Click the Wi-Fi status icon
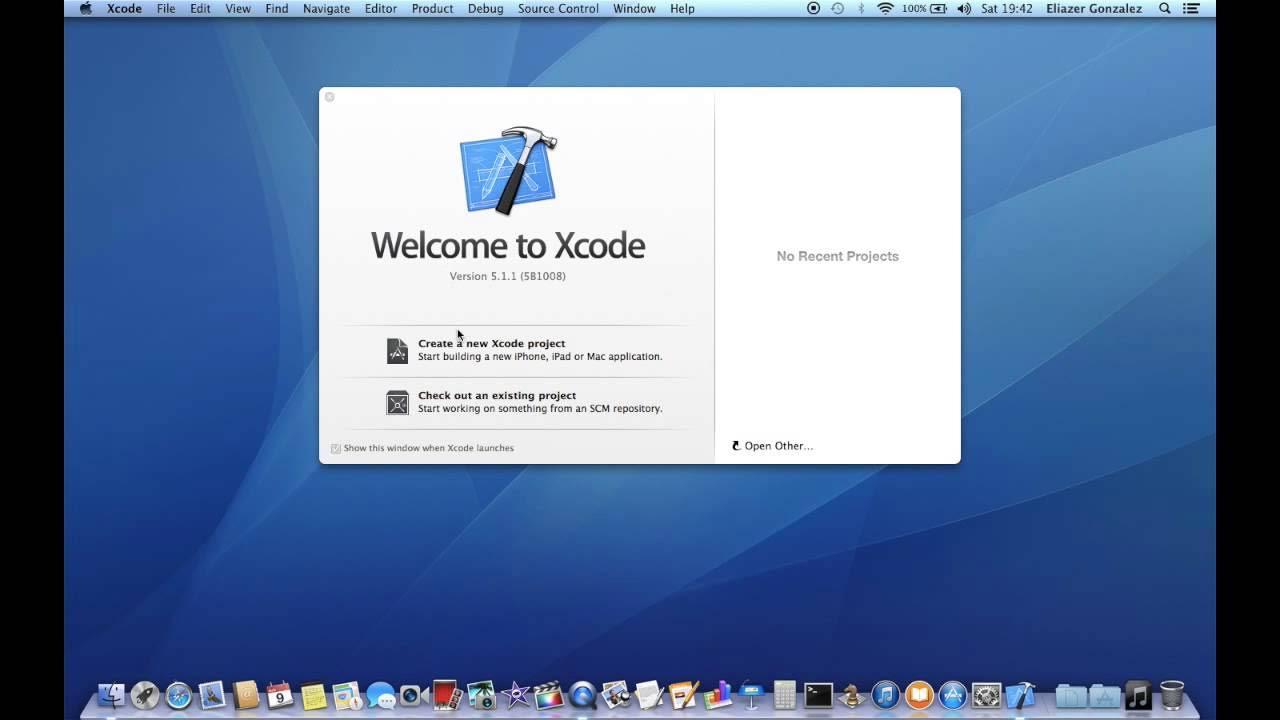The image size is (1280, 720). [885, 8]
